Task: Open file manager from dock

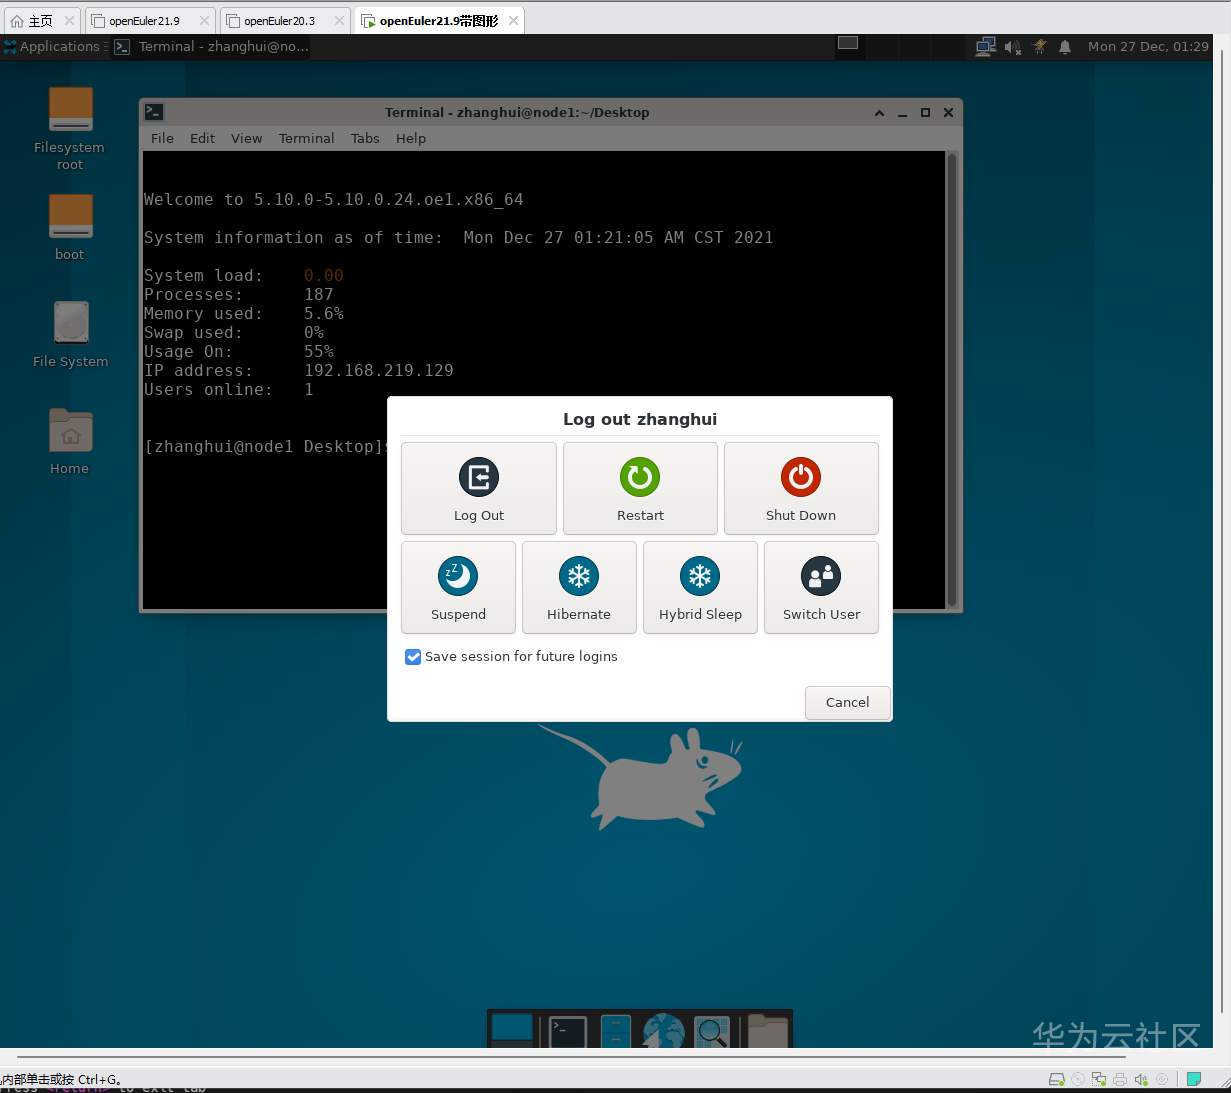Action: point(616,1031)
